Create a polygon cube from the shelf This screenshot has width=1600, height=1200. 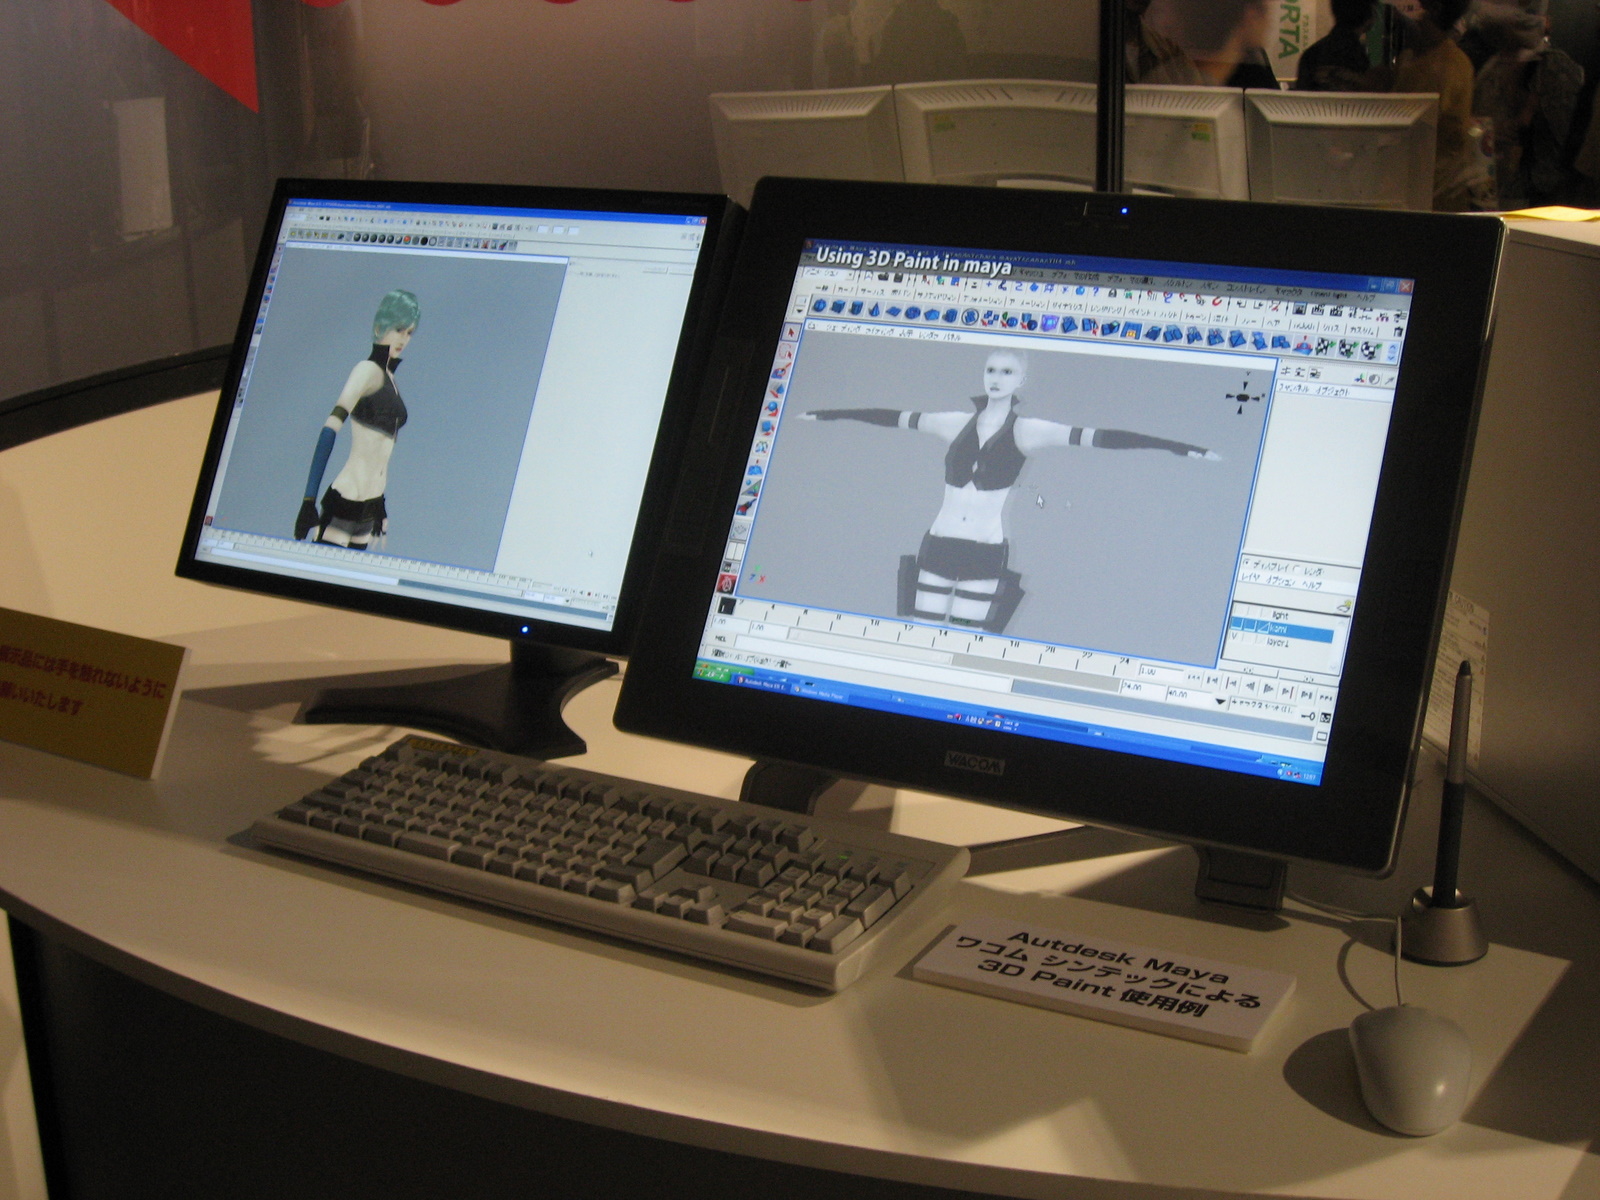(838, 307)
